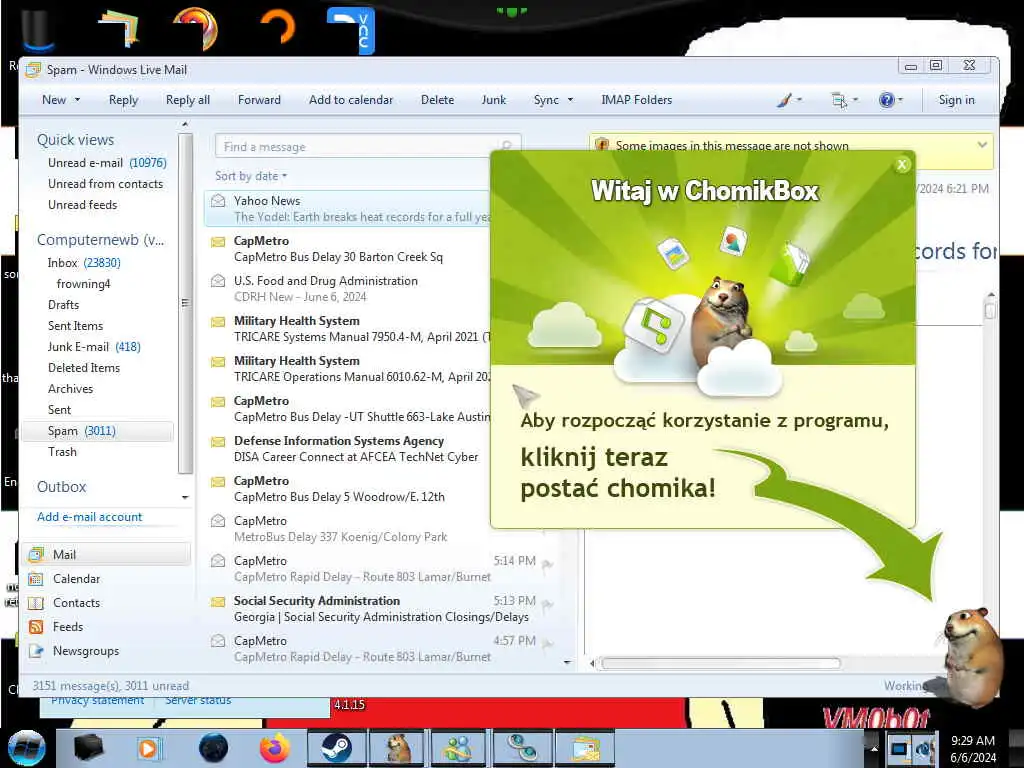Click opened envelope icon for U.S. Food and Drug Administration

coord(218,281)
